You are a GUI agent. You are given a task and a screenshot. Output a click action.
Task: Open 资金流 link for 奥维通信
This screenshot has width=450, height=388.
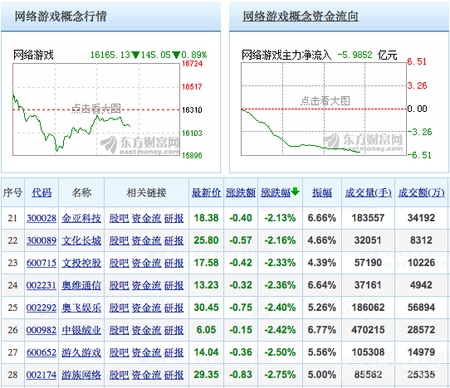pos(147,285)
